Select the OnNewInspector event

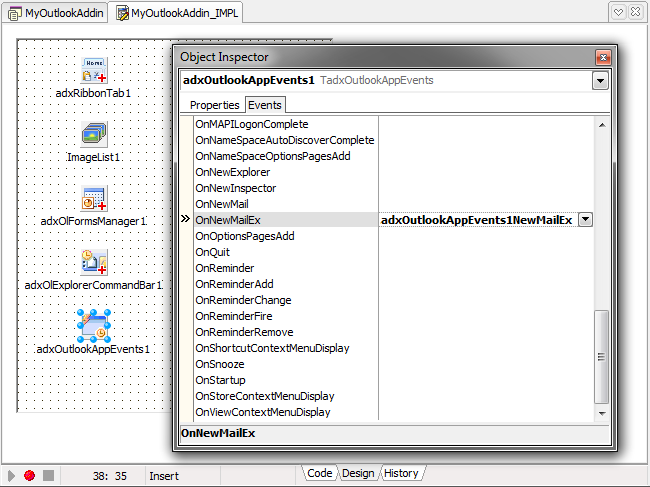click(x=235, y=188)
